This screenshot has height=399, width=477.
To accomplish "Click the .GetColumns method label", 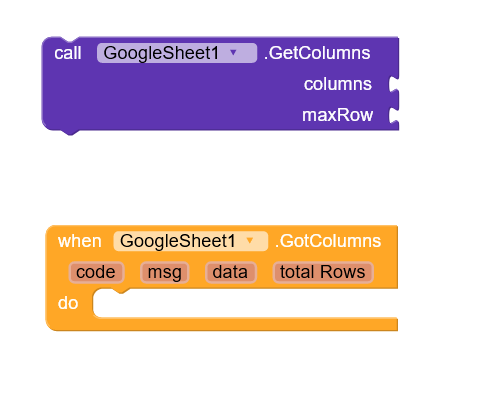I will (x=317, y=53).
